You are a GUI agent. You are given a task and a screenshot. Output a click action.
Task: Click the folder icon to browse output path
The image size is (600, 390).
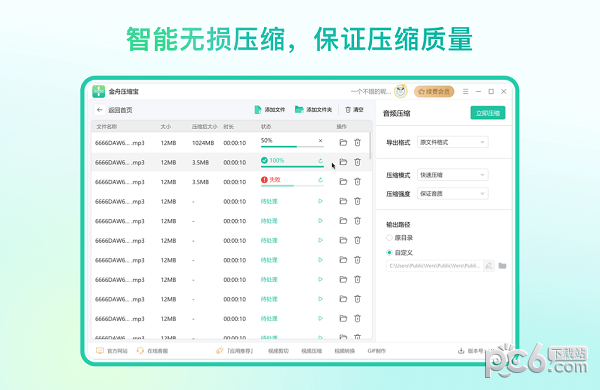pyautogui.click(x=502, y=266)
